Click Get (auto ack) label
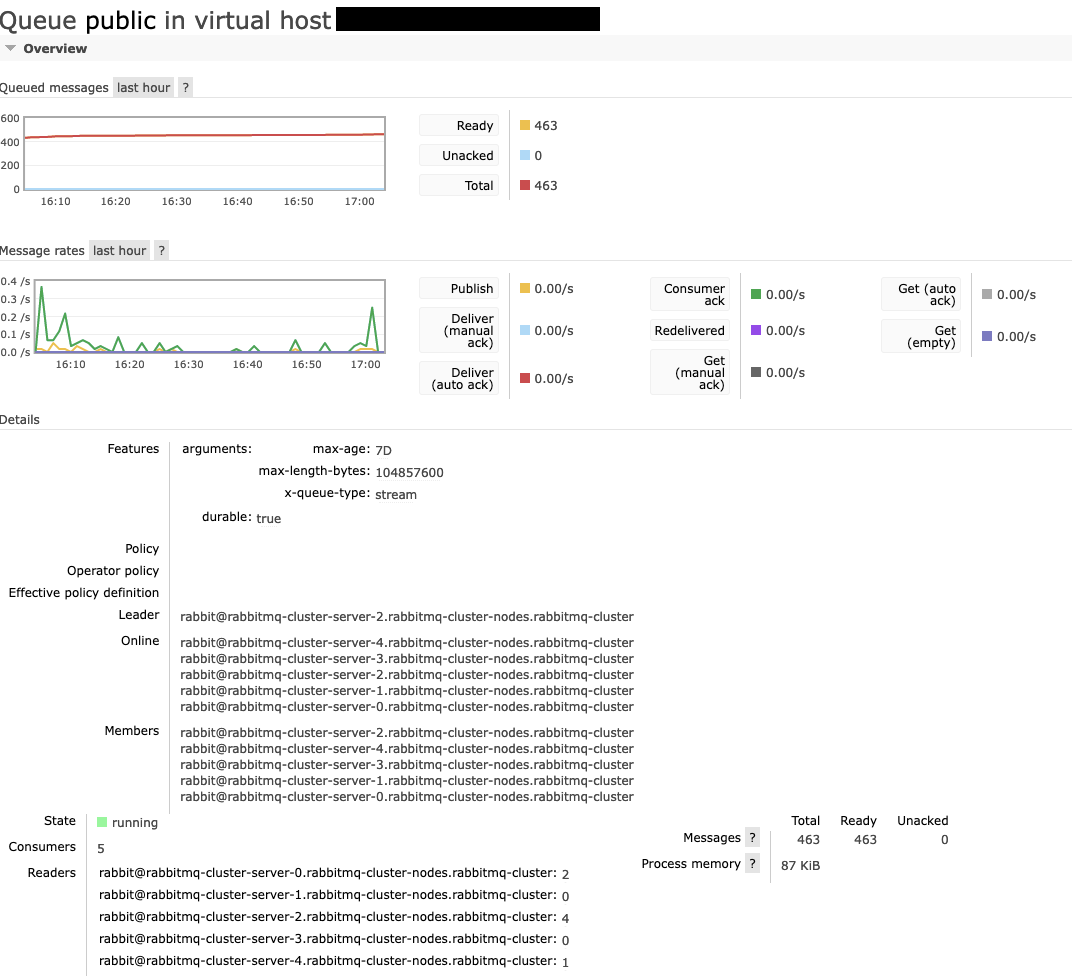This screenshot has height=976, width=1072. click(921, 295)
